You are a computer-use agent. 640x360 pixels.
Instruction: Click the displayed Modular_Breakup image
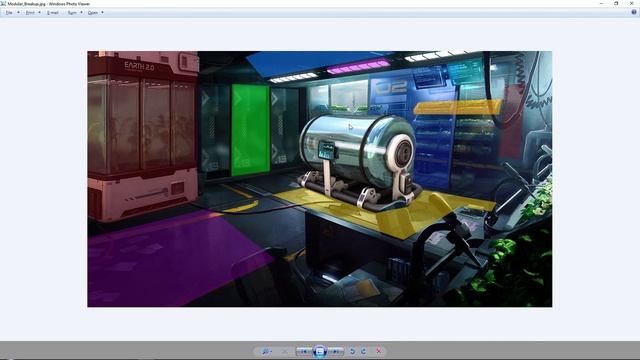coord(320,179)
